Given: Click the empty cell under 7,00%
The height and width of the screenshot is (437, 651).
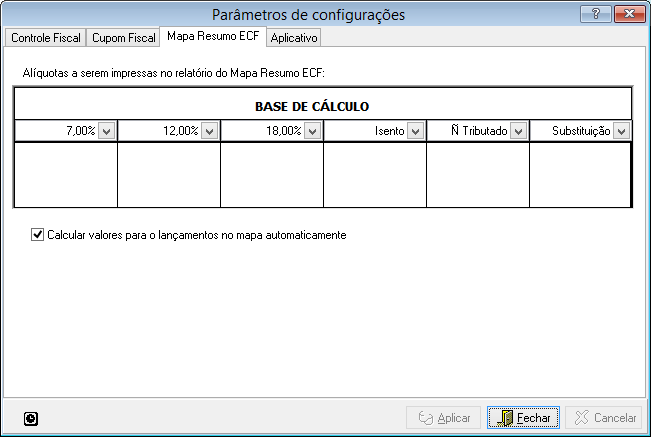Looking at the screenshot, I should (x=67, y=174).
